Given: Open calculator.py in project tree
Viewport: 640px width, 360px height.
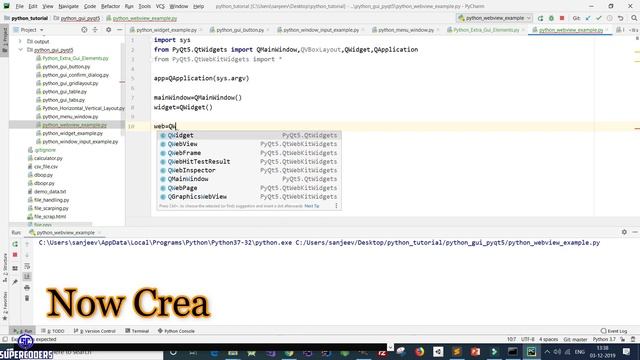Looking at the screenshot, I should [x=48, y=158].
